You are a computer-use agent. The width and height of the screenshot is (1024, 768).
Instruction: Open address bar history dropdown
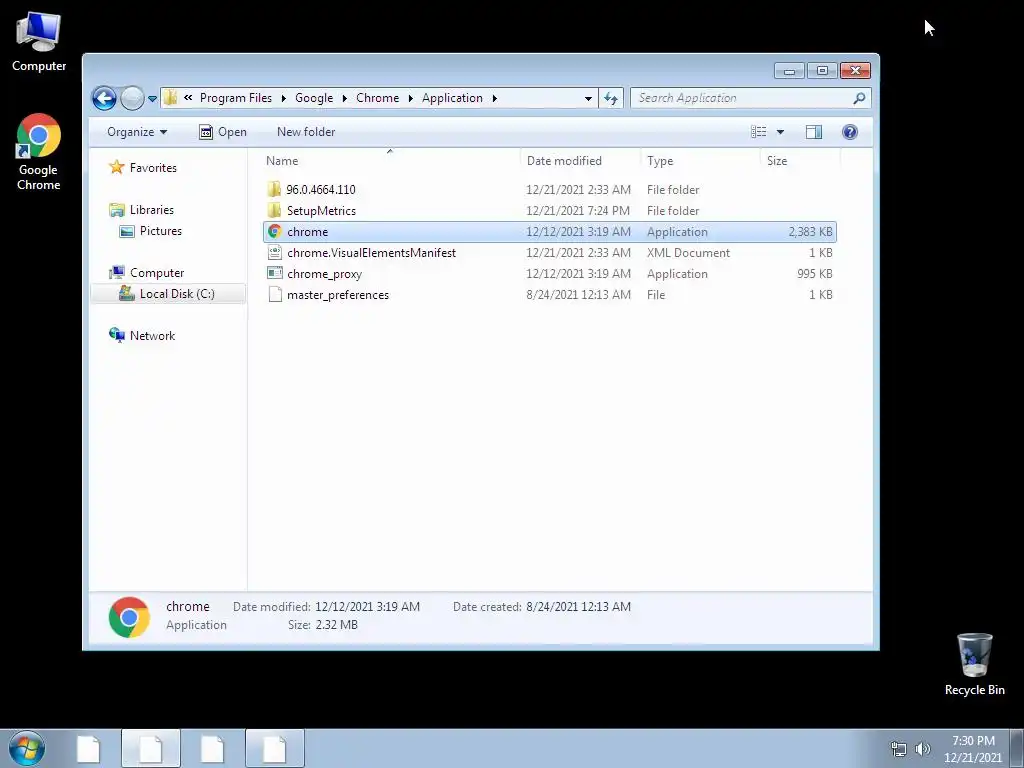[x=588, y=98]
